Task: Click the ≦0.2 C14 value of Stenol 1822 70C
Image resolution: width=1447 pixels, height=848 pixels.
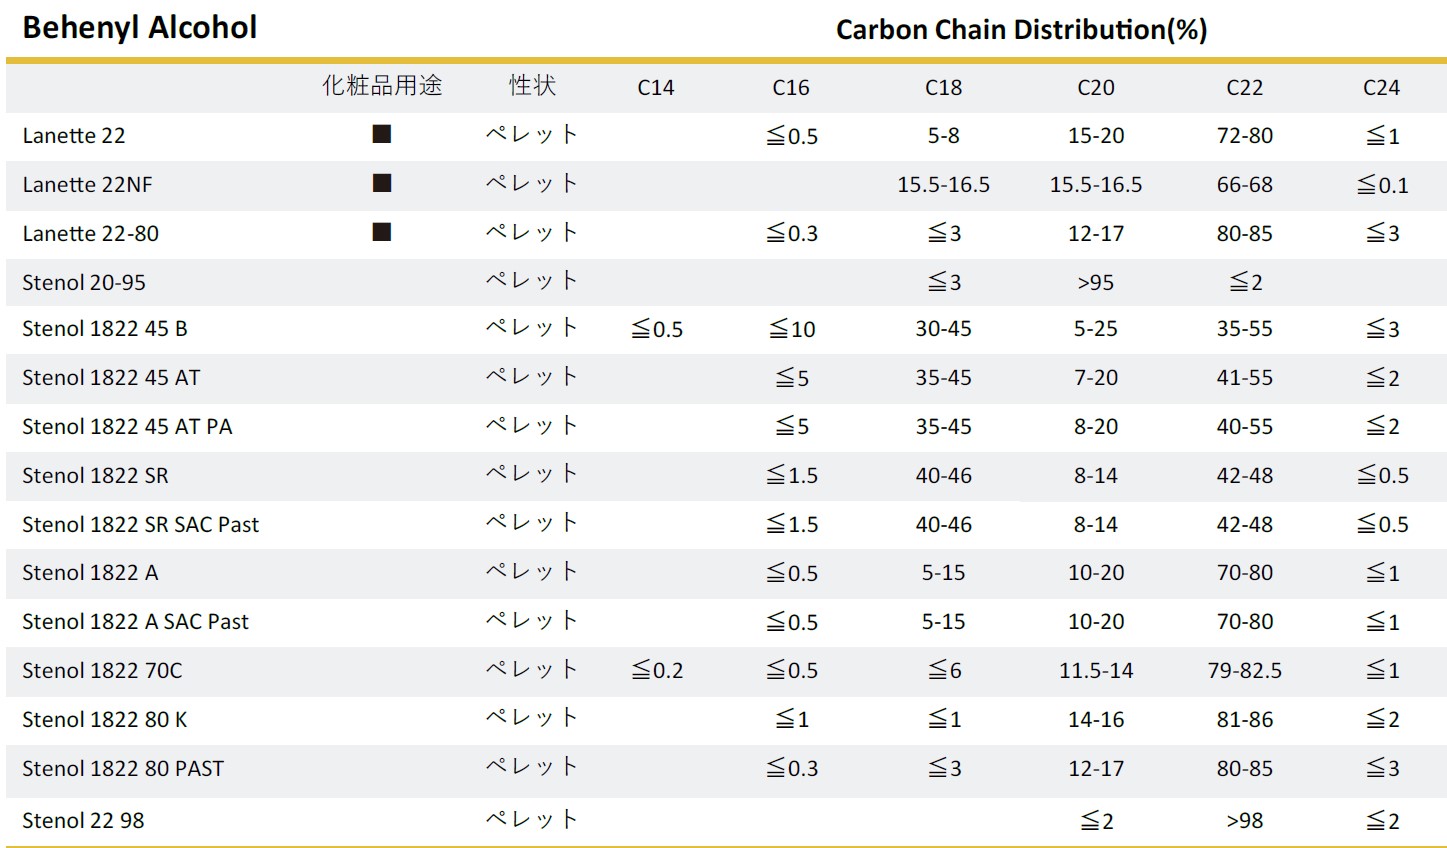Action: (x=657, y=671)
